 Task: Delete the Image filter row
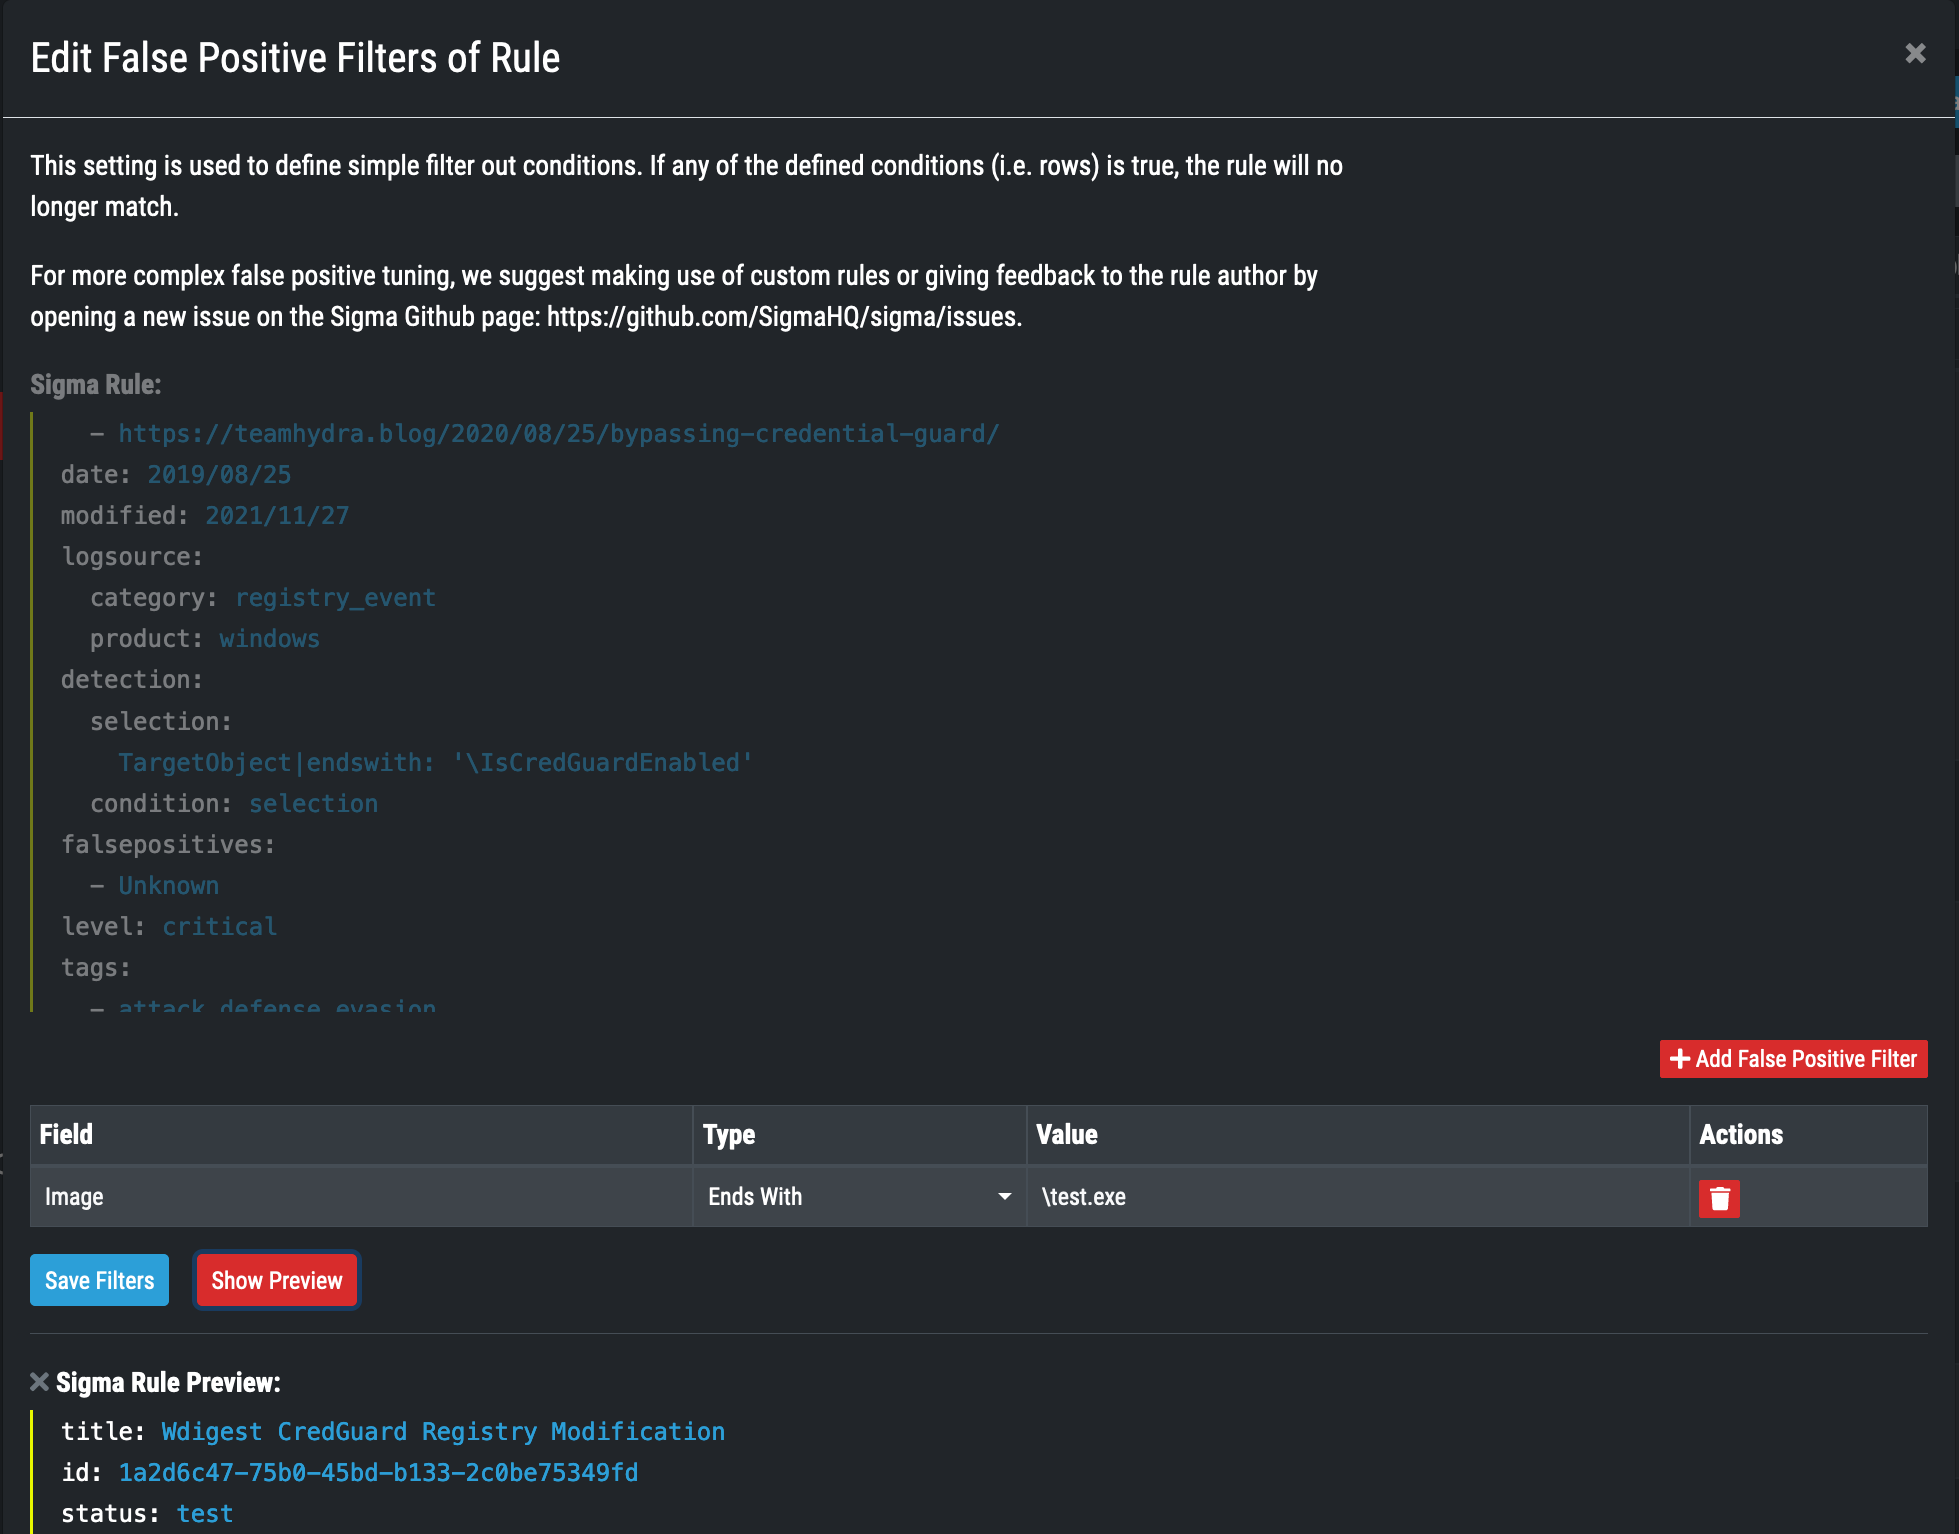point(1719,1198)
